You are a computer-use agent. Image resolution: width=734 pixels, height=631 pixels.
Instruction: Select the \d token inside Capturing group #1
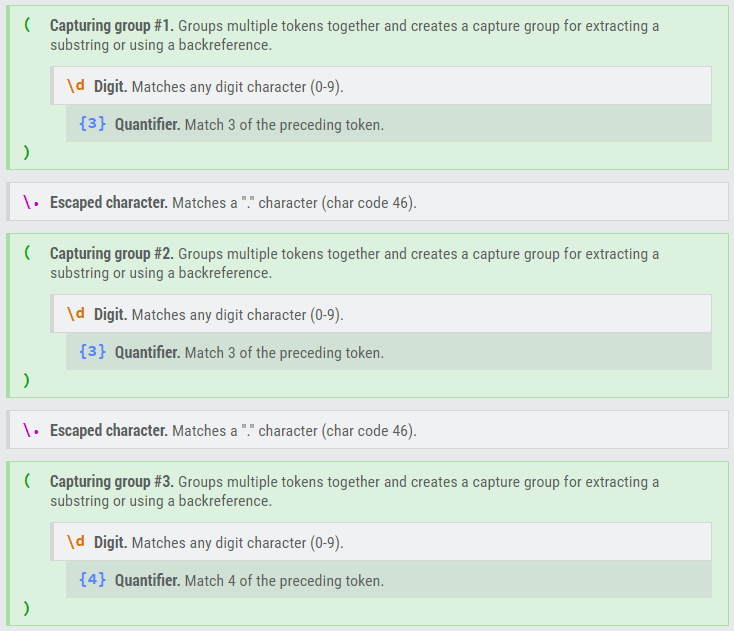coord(76,86)
